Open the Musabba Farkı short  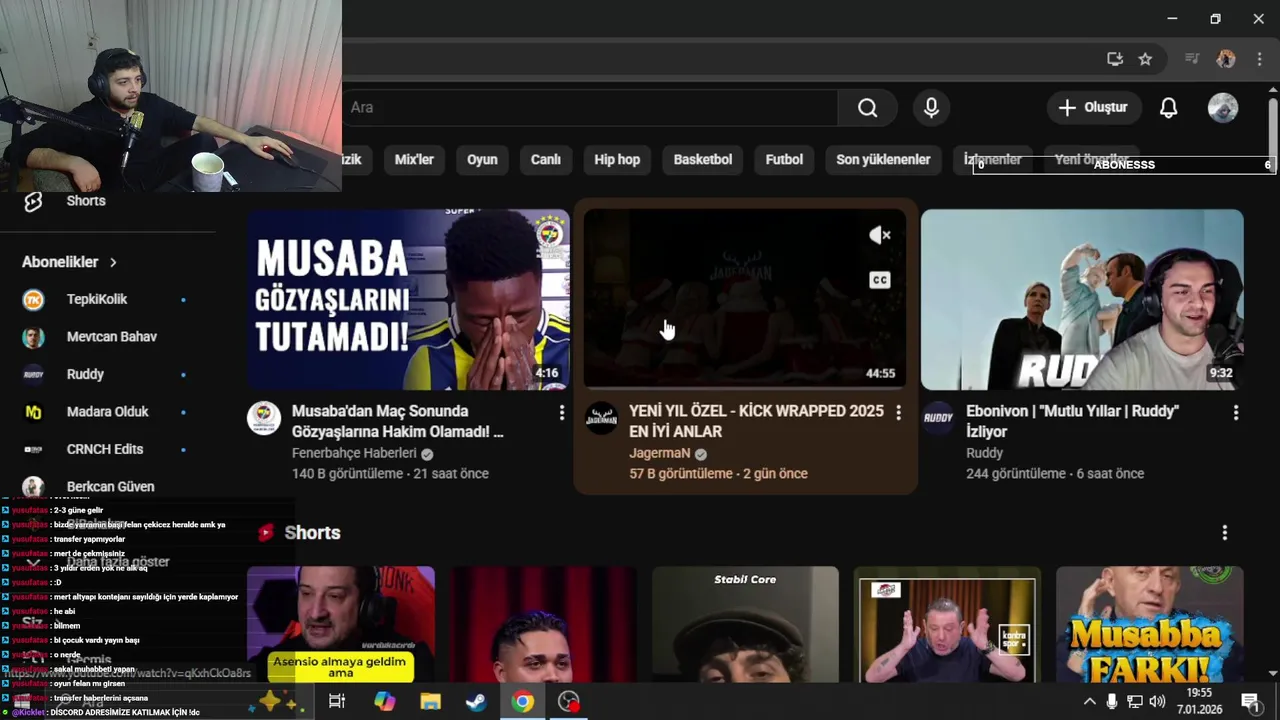1150,625
